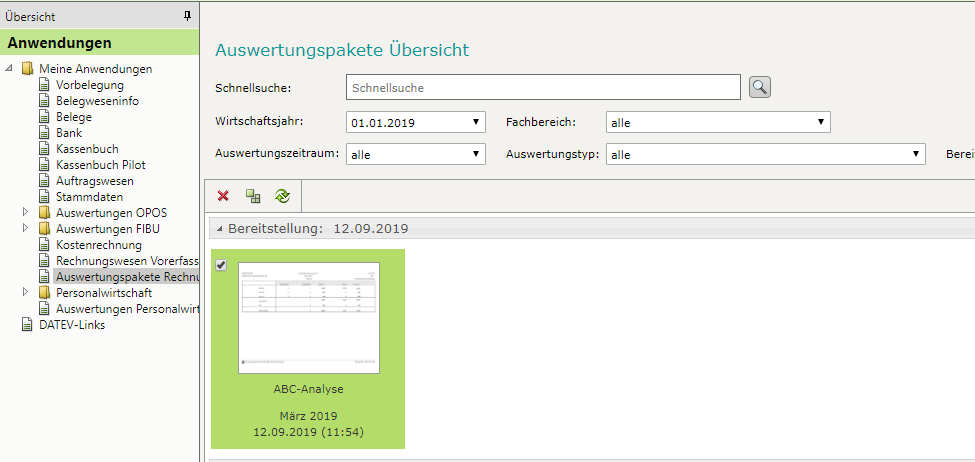
Task: Collapse the Meine Anwendungen tree node
Action: coord(9,68)
